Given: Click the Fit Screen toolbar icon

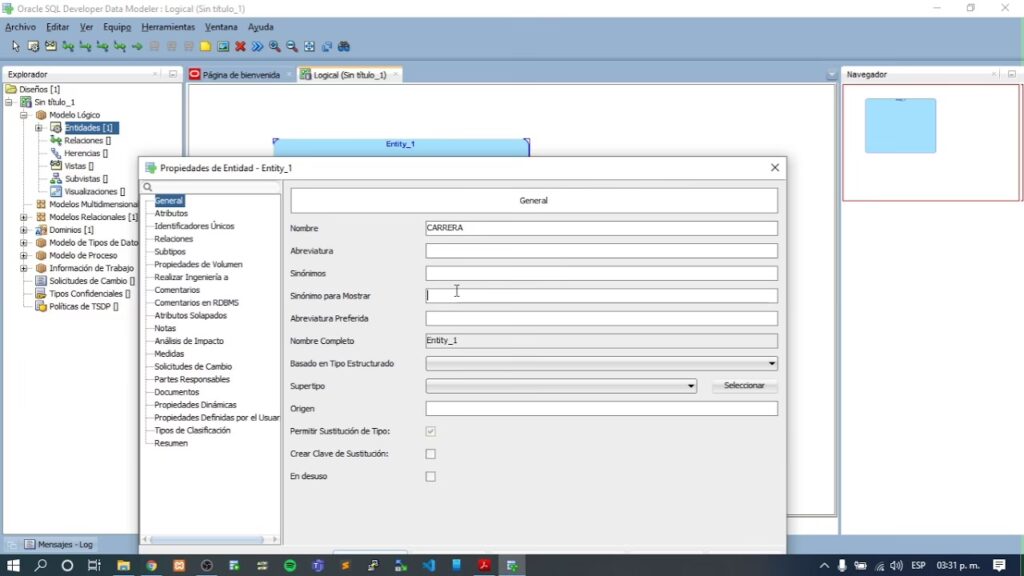Looking at the screenshot, I should coord(309,46).
